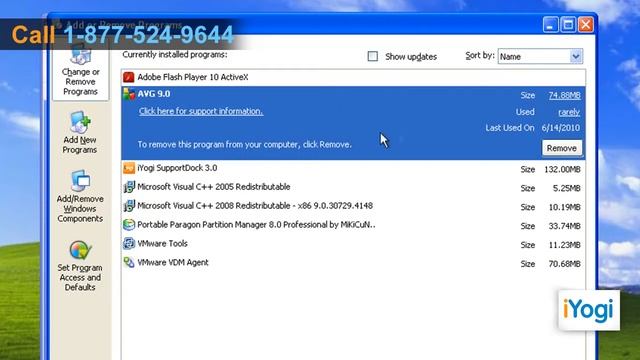
Task: Click the 5.25MB size value
Action: point(566,188)
